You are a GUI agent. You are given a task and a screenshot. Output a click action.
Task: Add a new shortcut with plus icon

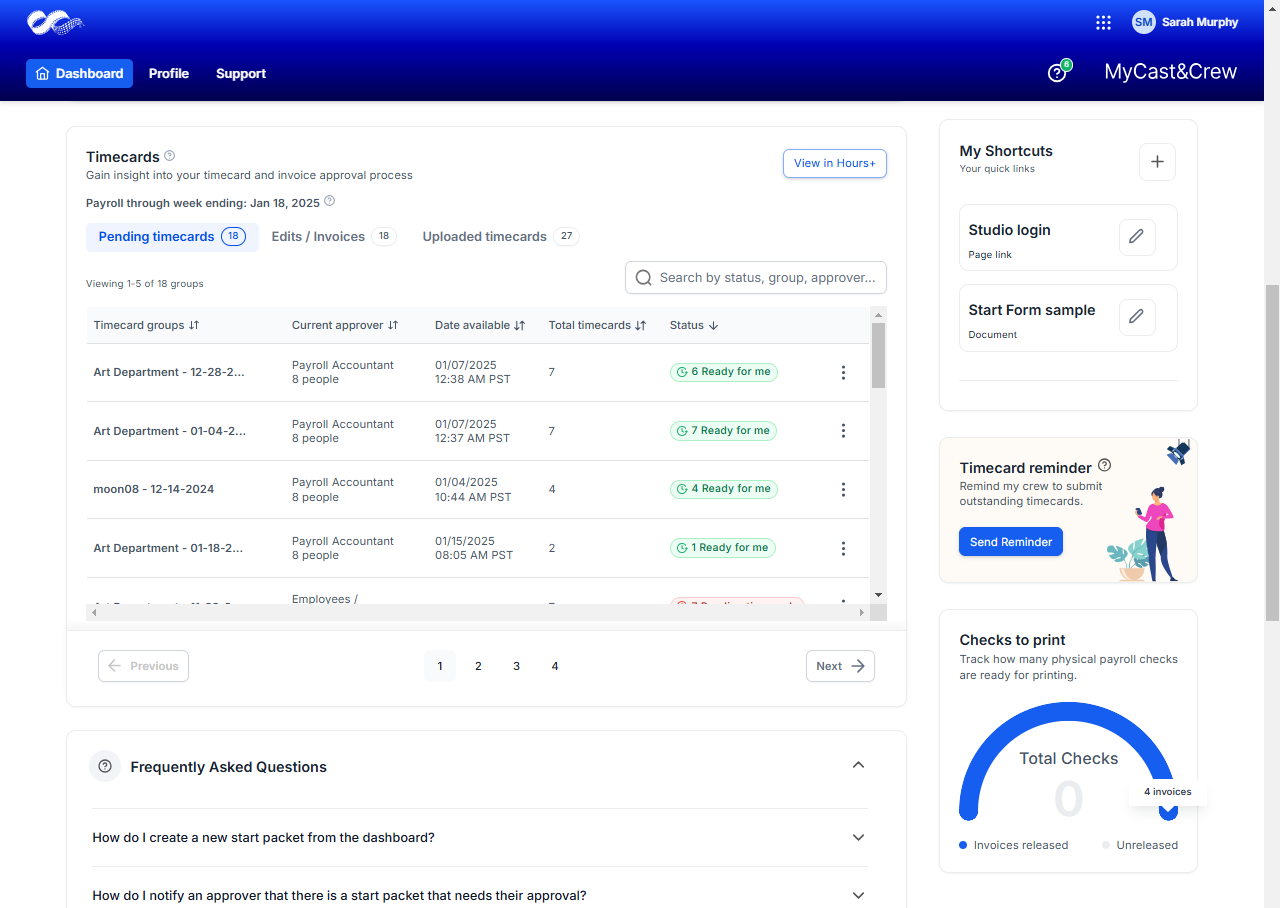tap(1157, 162)
